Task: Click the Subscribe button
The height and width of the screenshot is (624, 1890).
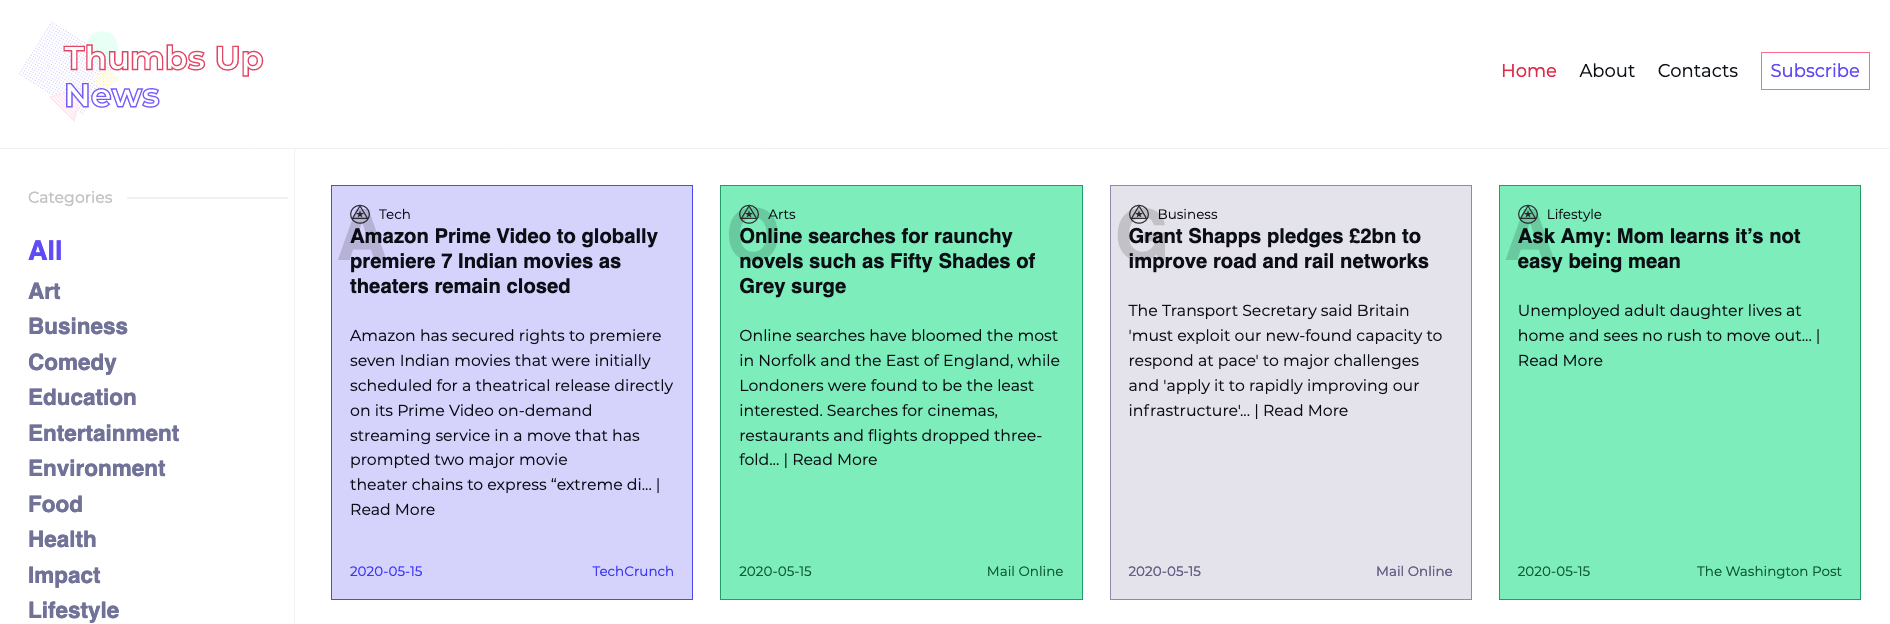Action: pyautogui.click(x=1814, y=70)
